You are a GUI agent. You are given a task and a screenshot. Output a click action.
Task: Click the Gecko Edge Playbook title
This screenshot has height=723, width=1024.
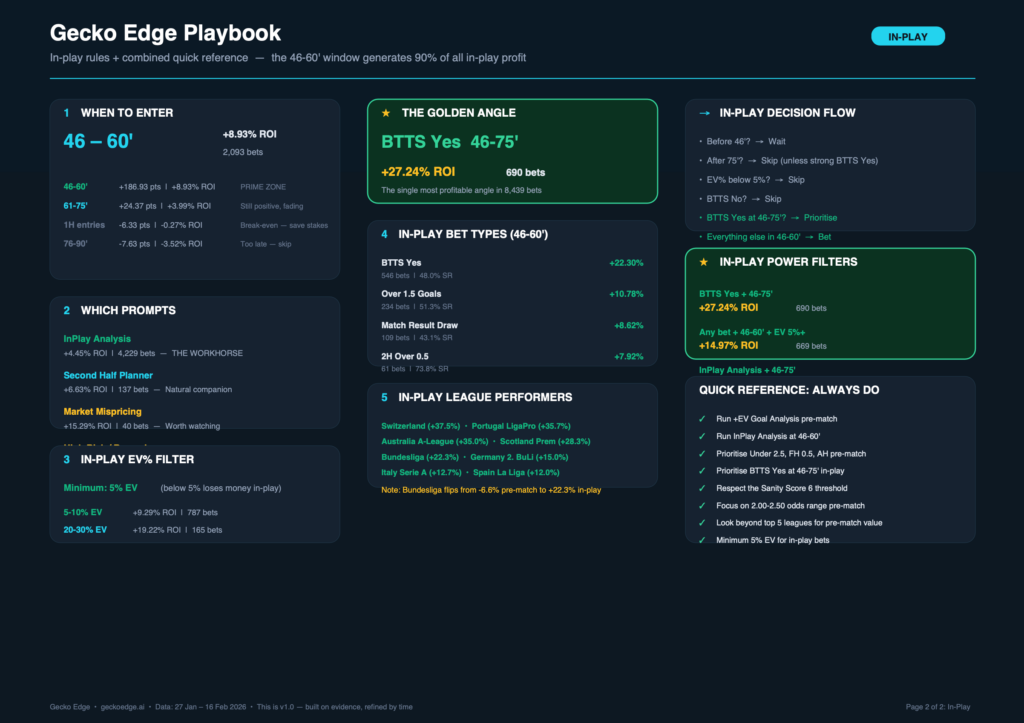(165, 34)
